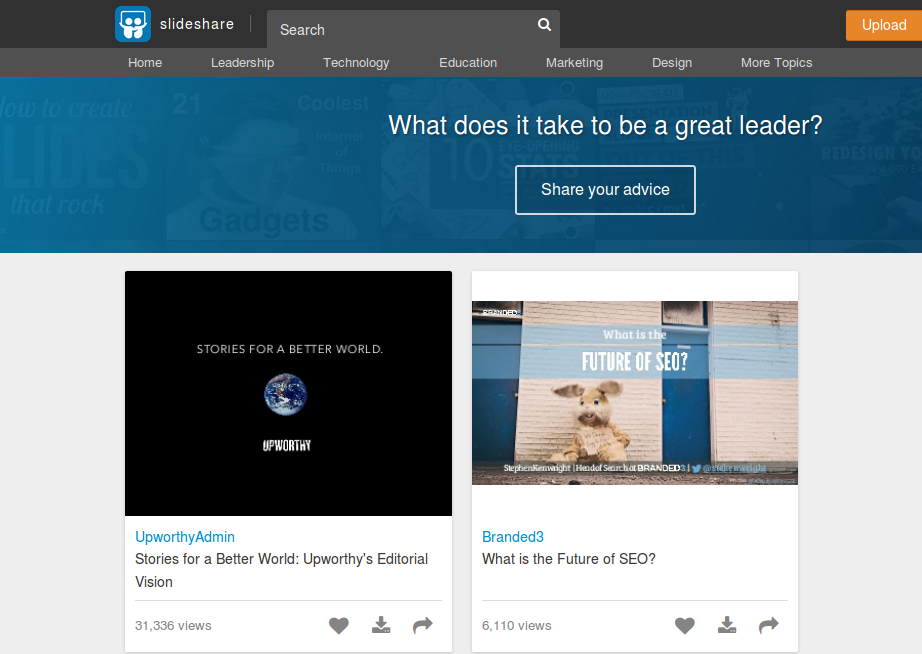Open the Education topic
Screen dimensions: 922x654
pos(468,62)
